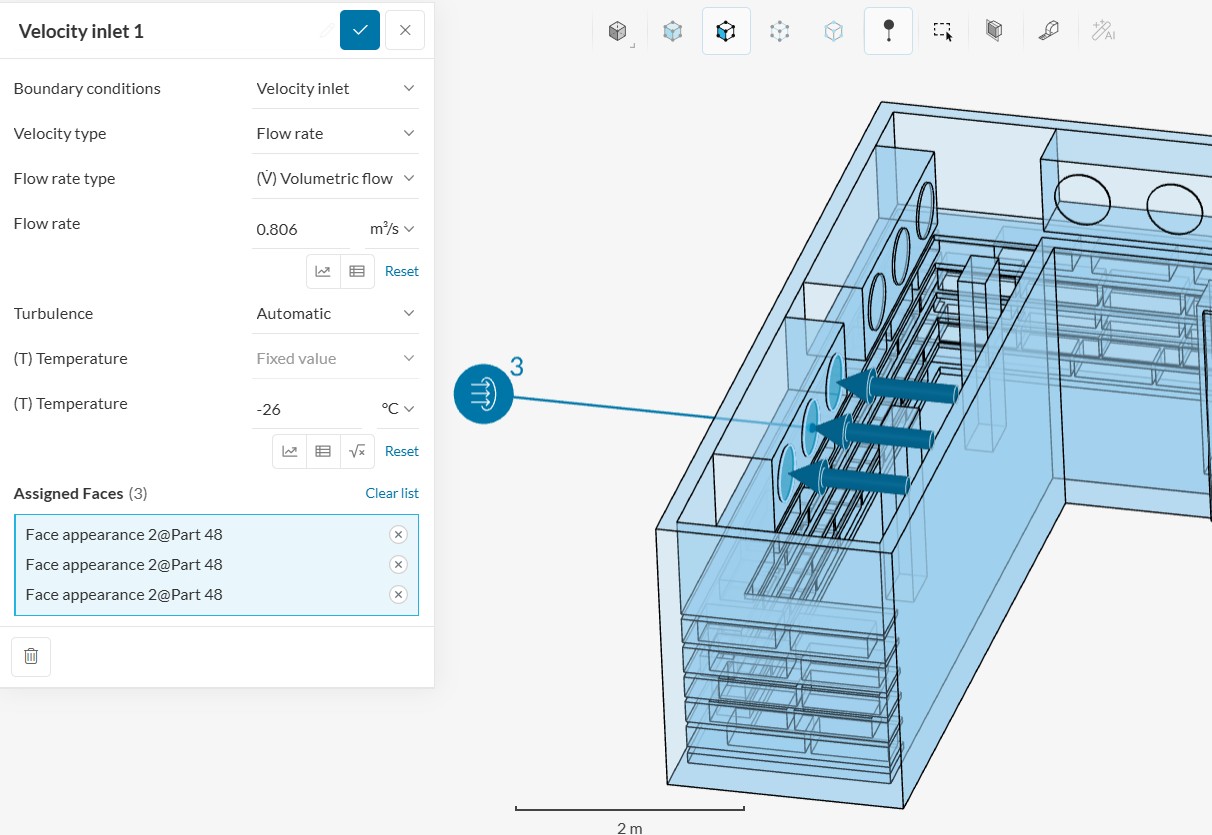The height and width of the screenshot is (835, 1212).
Task: Toggle the pin annotation display
Action: tap(888, 31)
